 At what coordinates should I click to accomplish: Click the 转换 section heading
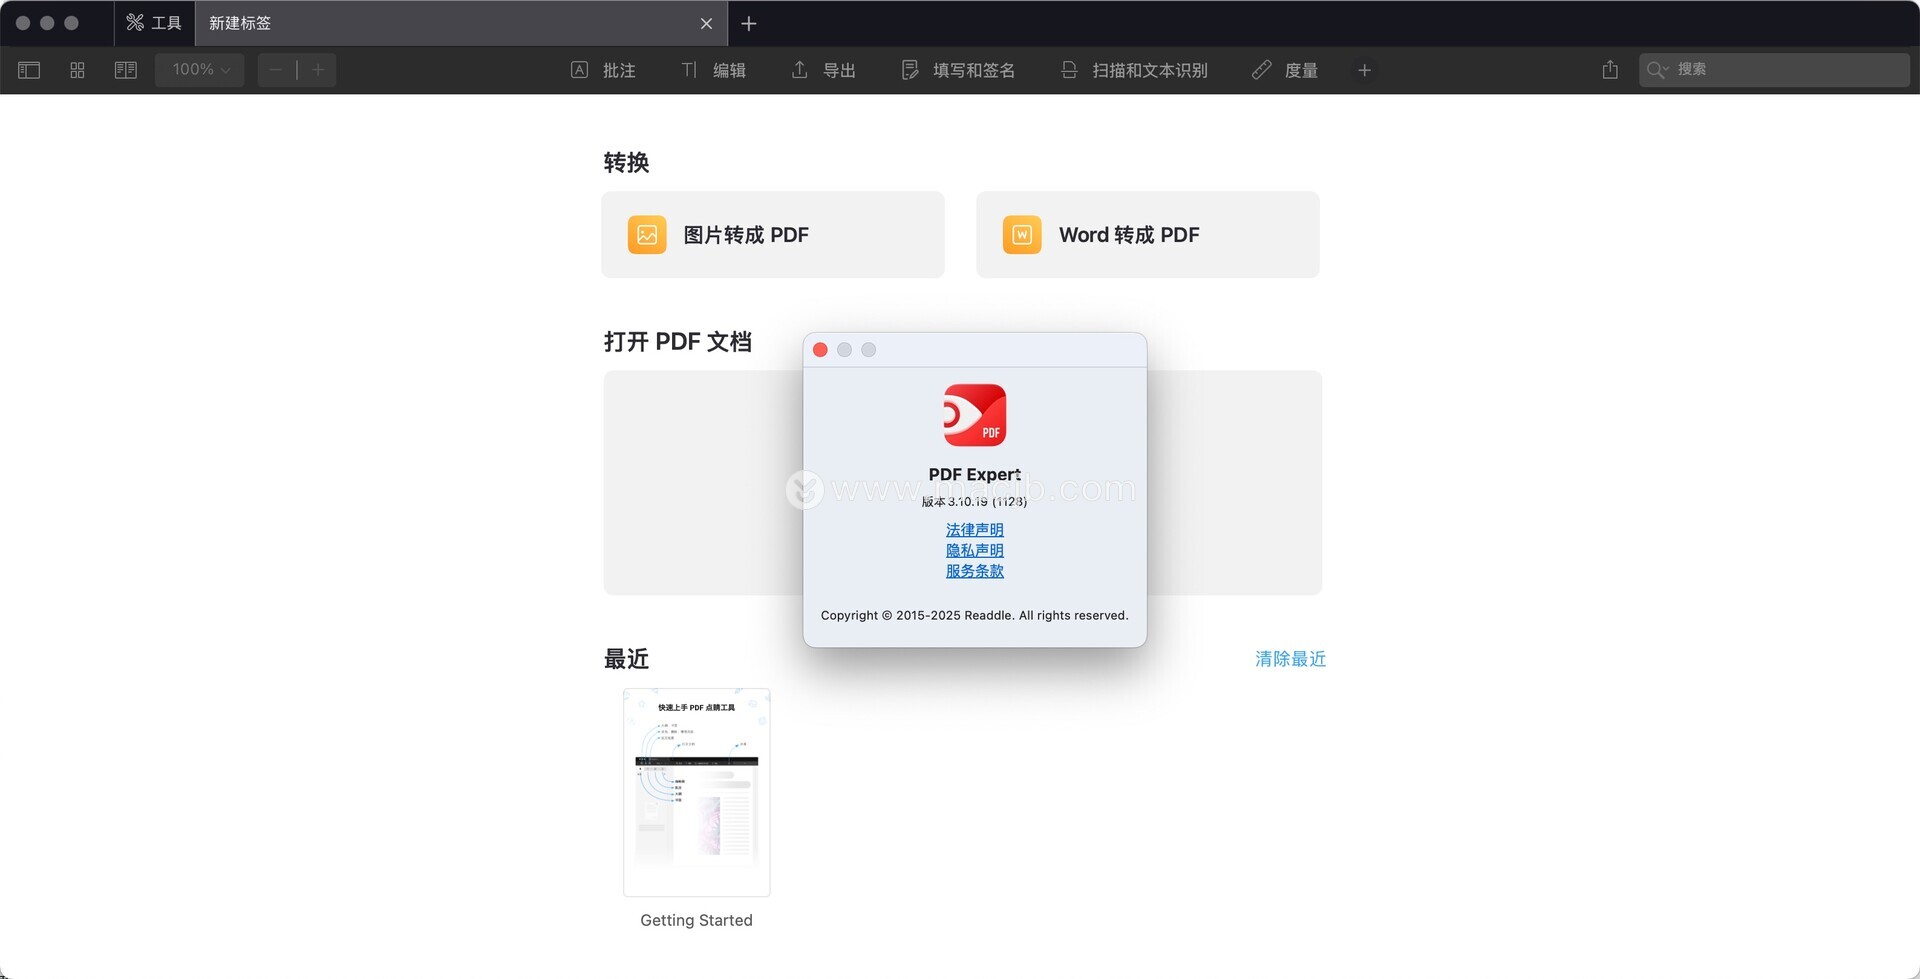tap(627, 163)
